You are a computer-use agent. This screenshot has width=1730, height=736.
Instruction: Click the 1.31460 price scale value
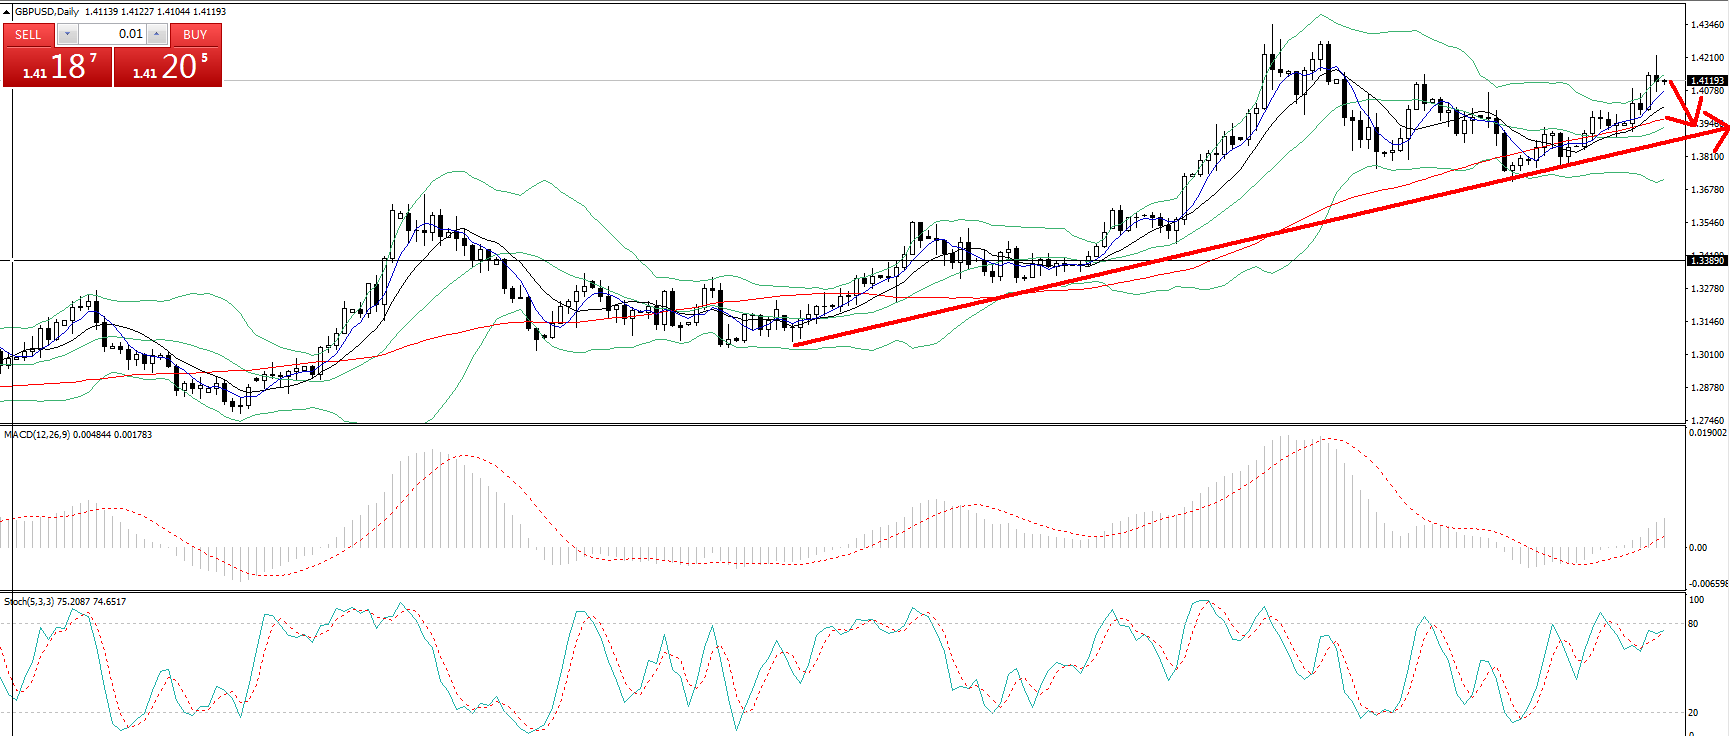[x=1707, y=322]
